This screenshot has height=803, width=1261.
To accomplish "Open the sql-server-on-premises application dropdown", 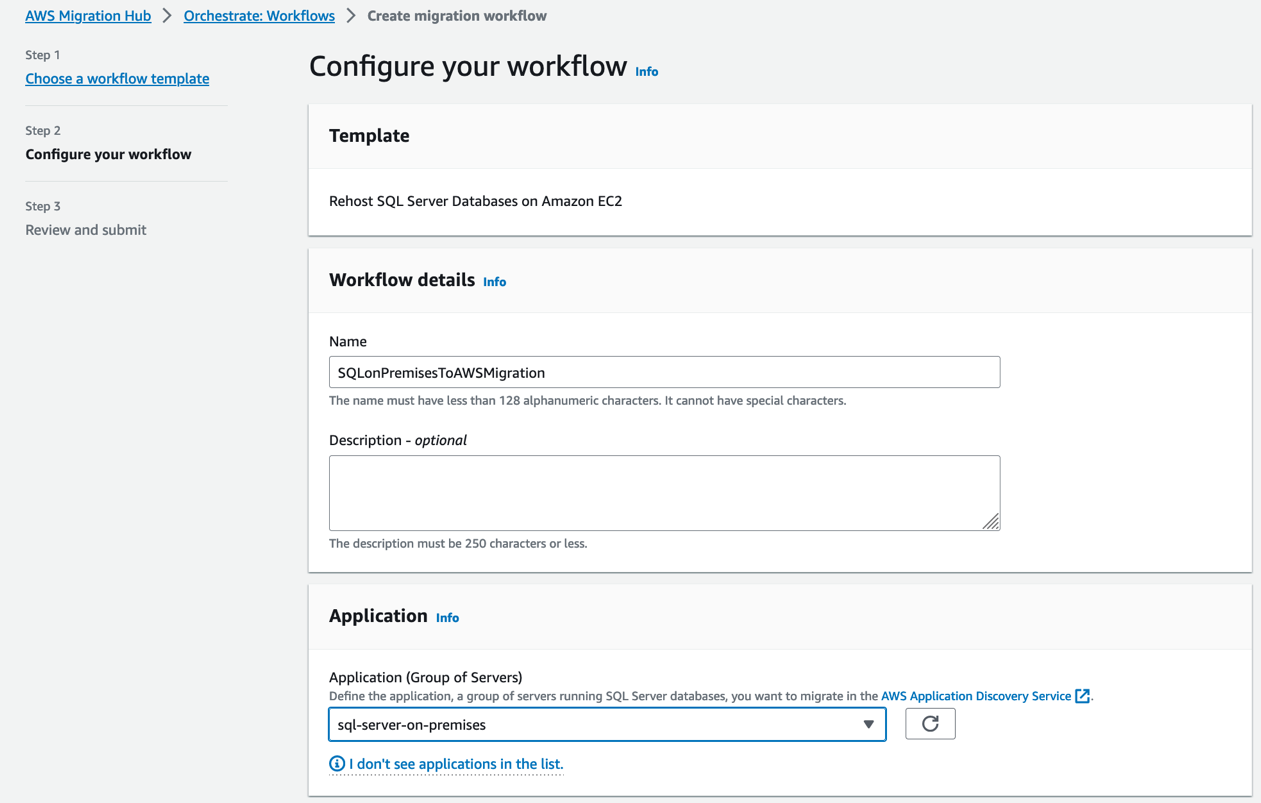I will (x=607, y=725).
